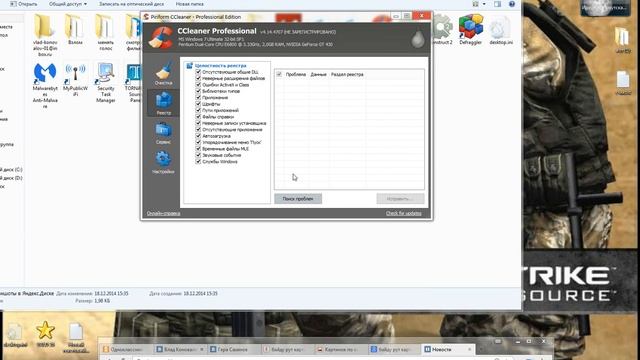Select Локальный диск (D:) in Explorer sidebar
Viewport: 640px width, 360px height.
[11, 178]
